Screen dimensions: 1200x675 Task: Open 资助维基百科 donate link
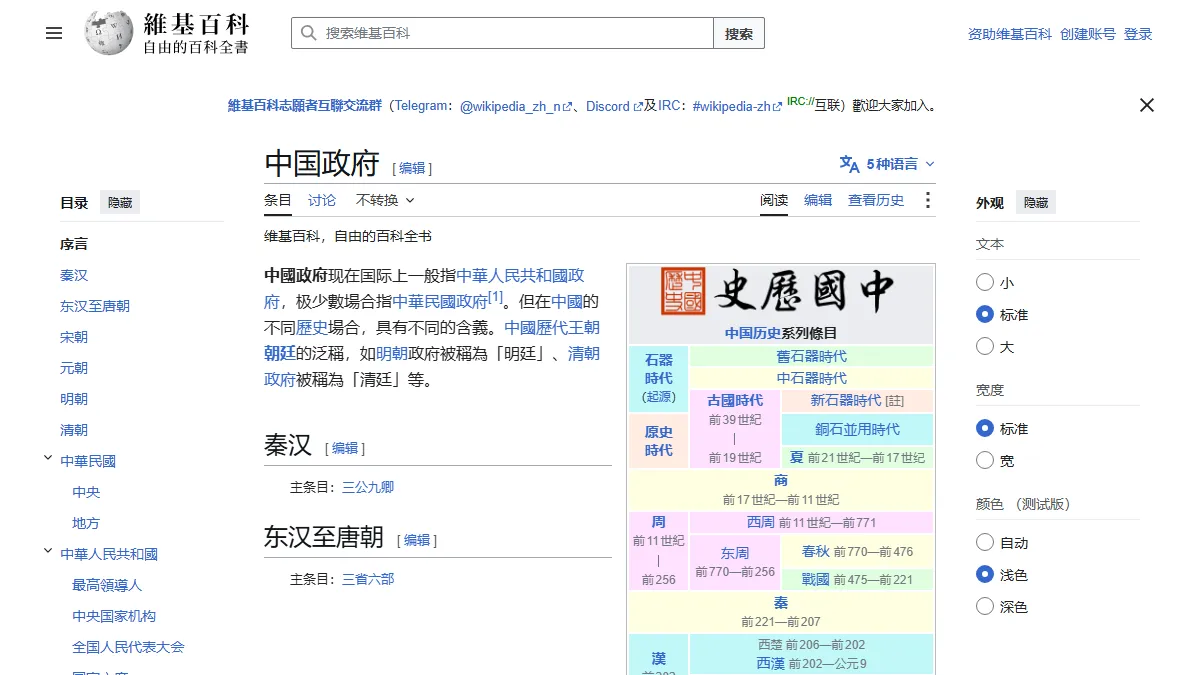pyautogui.click(x=1010, y=34)
